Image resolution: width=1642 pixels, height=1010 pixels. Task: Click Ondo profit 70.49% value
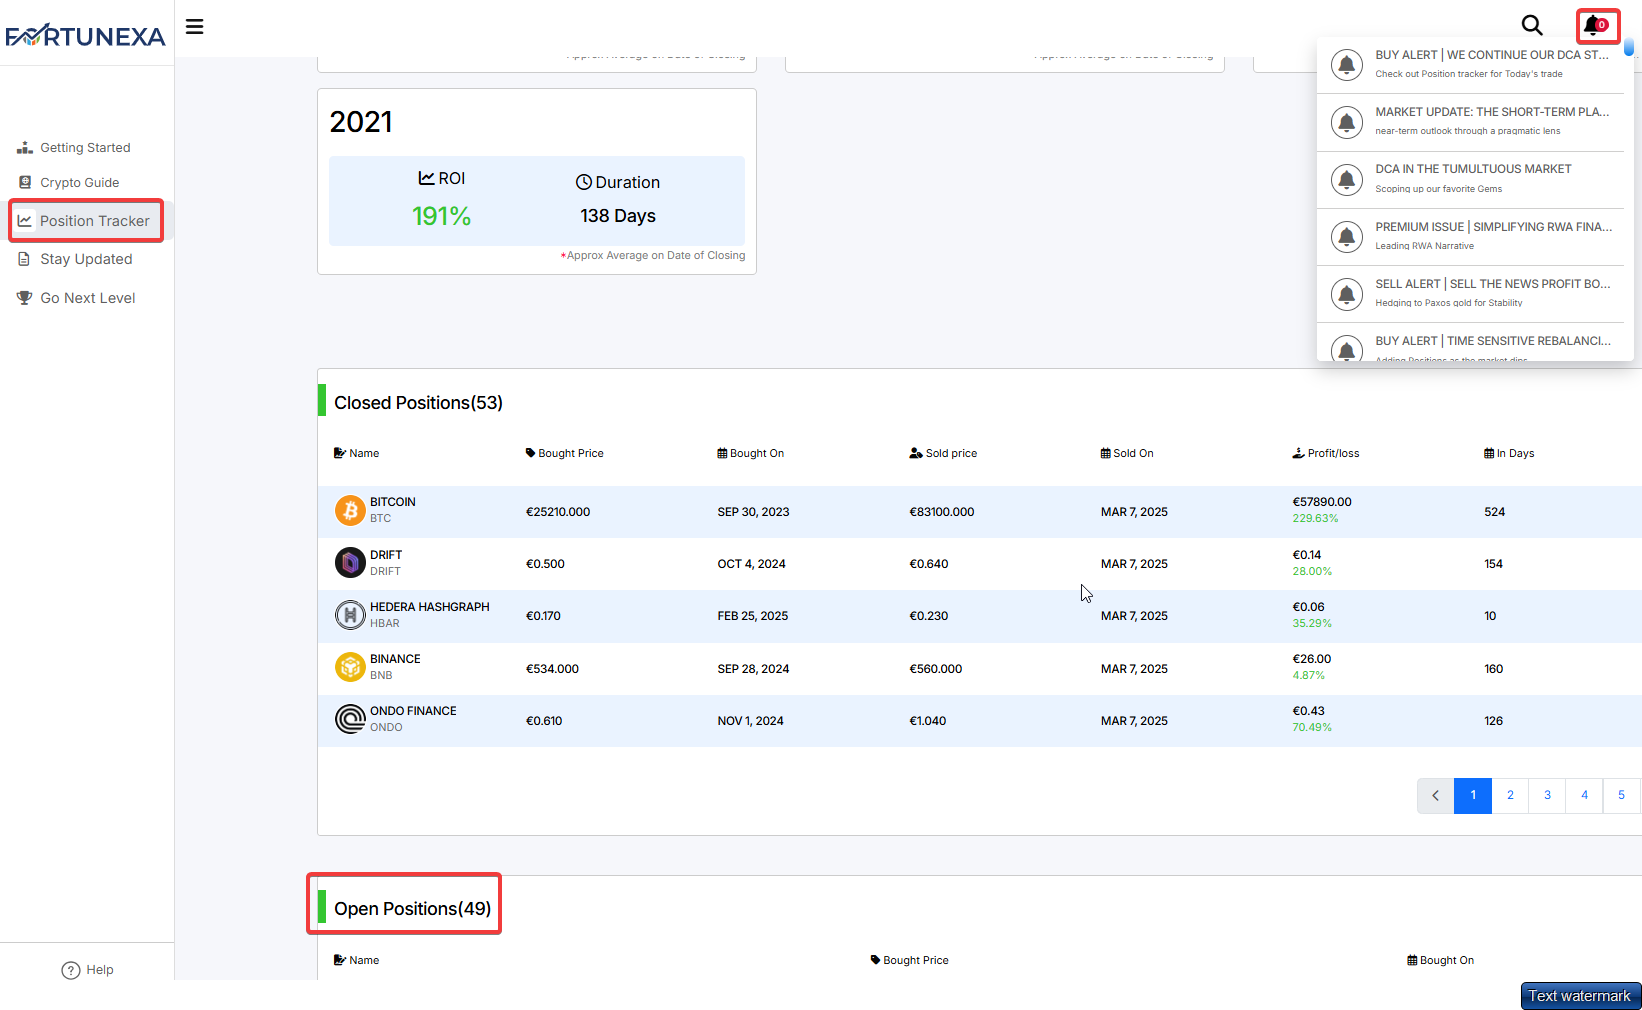click(x=1312, y=728)
